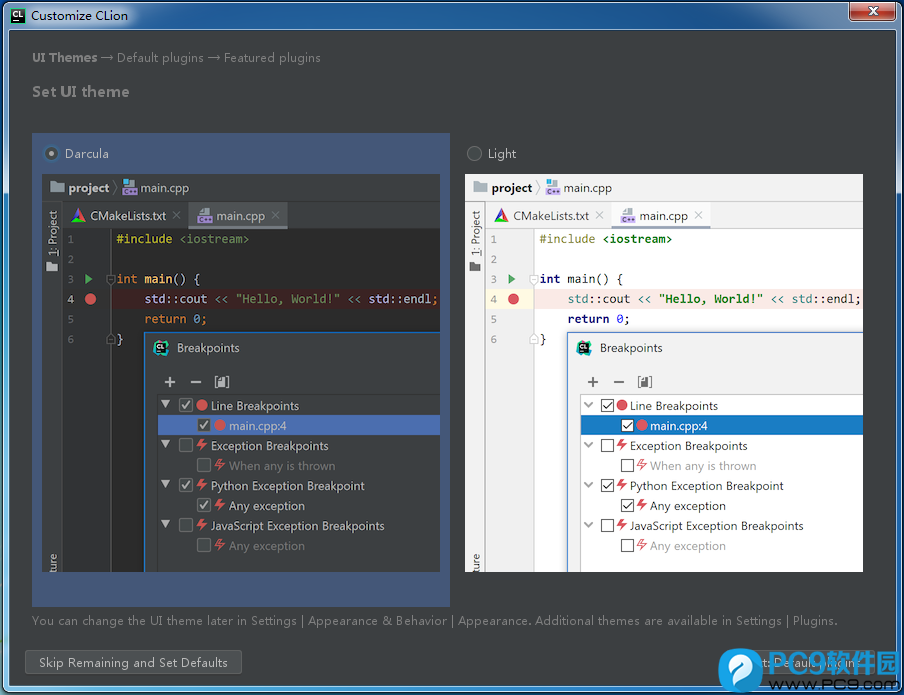Image resolution: width=904 pixels, height=695 pixels.
Task: Click UI Themes step in the wizard breadcrumb
Action: point(65,58)
